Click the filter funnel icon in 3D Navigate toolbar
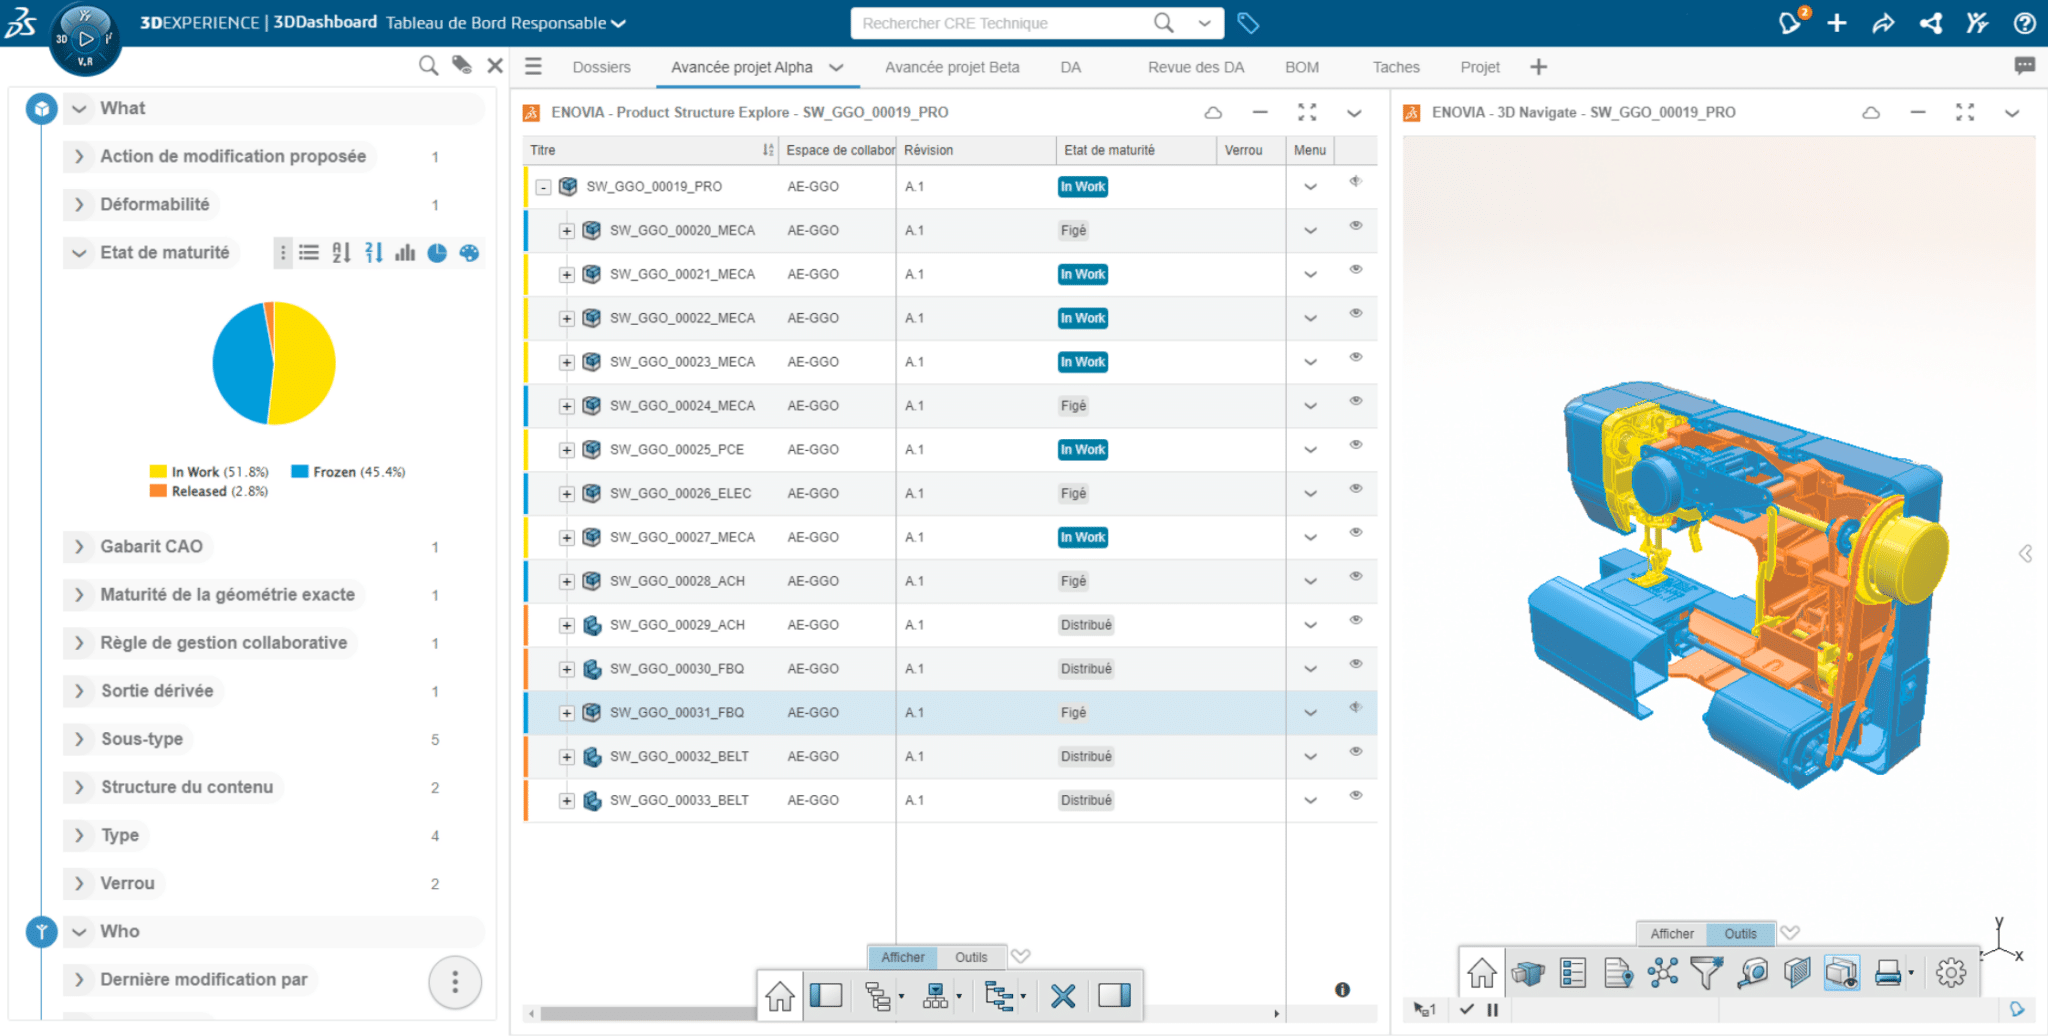The height and width of the screenshot is (1036, 2048). 1706,973
